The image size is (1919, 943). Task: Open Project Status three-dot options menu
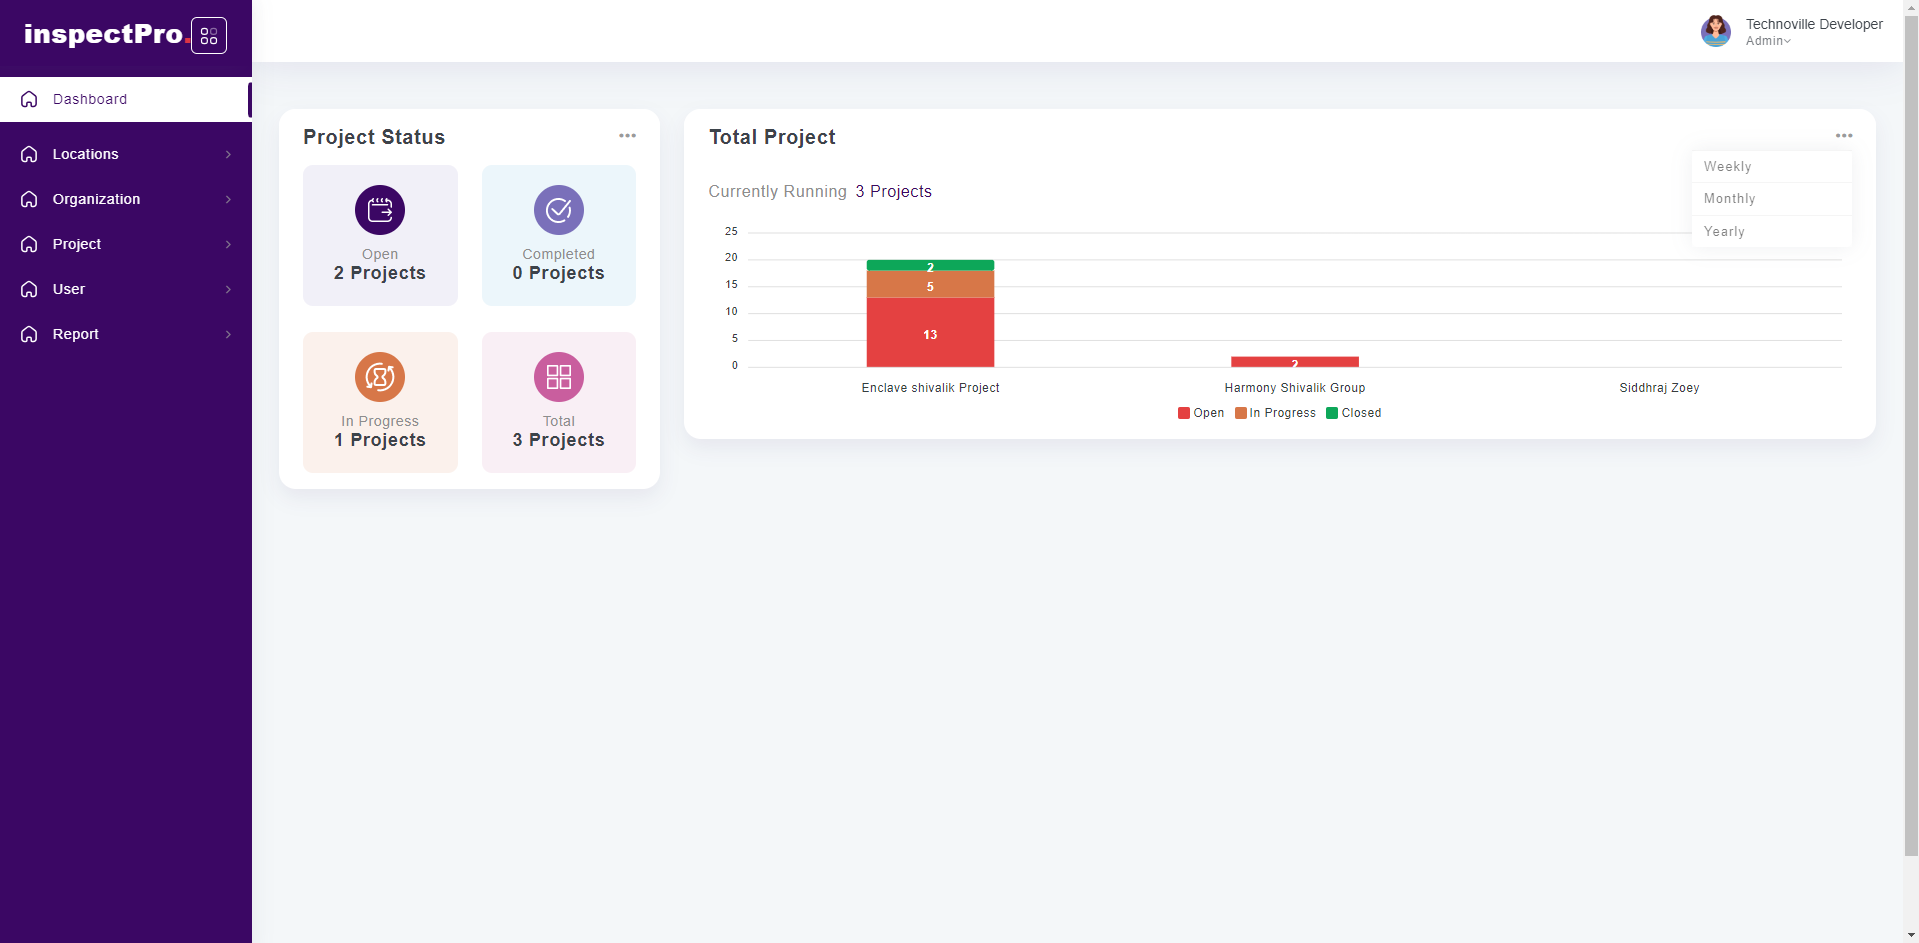(x=627, y=136)
